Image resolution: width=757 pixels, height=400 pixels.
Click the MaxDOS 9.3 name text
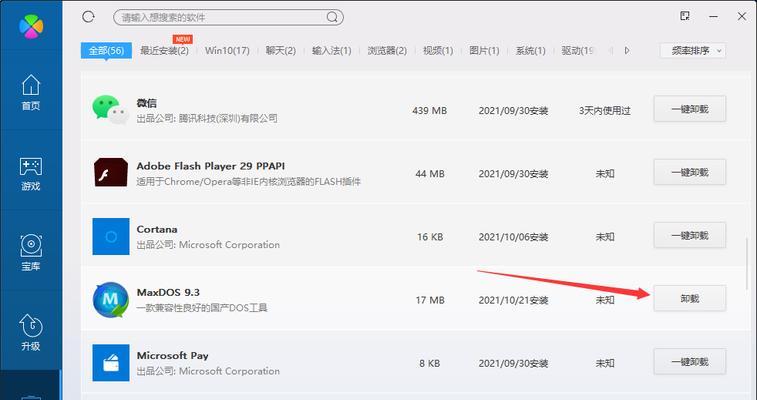[x=168, y=292]
